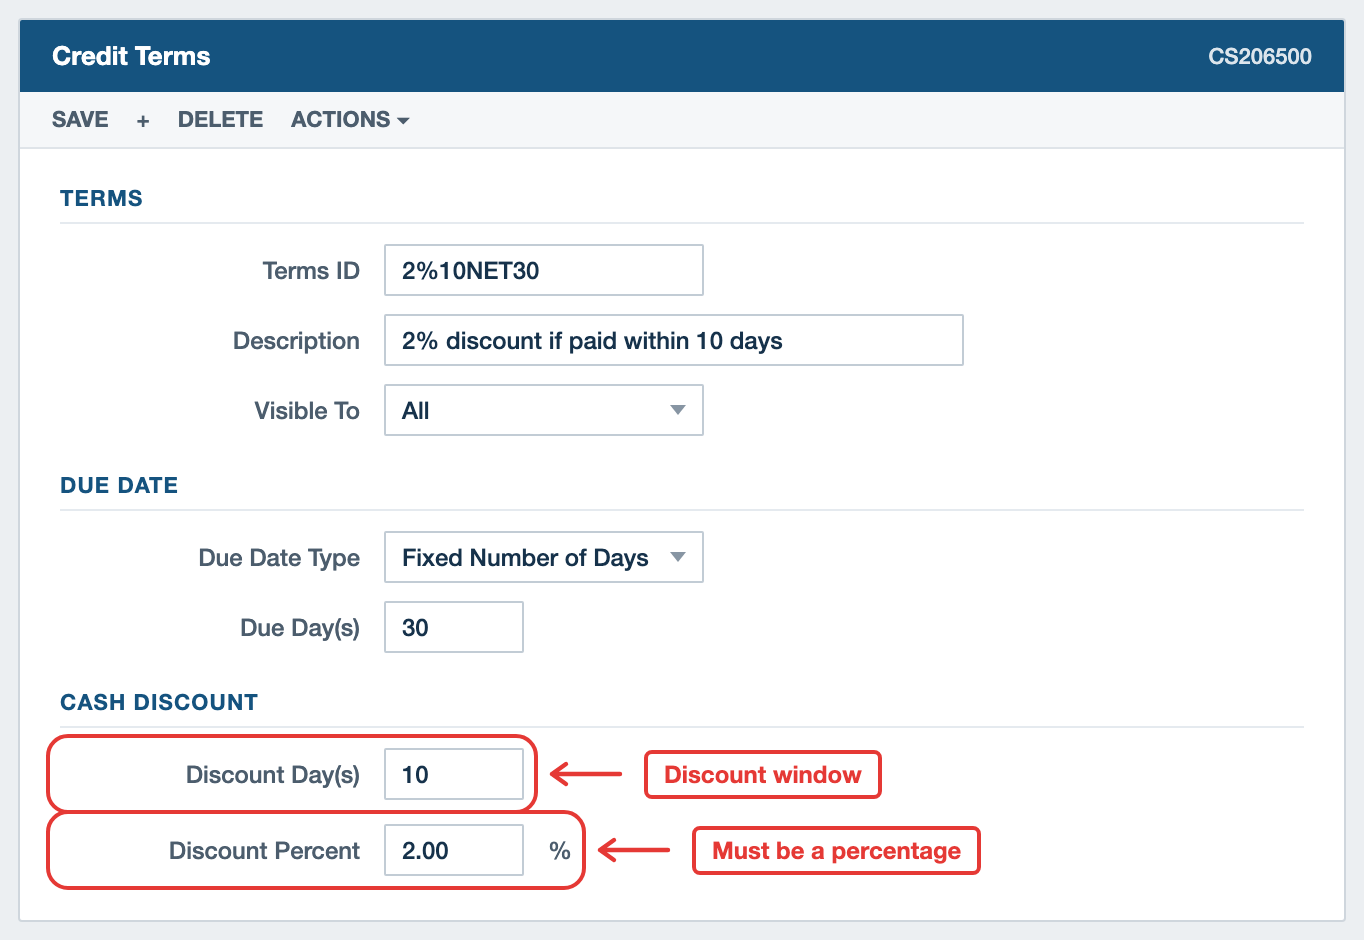
Task: Click the SAVE toolbar button
Action: point(80,119)
